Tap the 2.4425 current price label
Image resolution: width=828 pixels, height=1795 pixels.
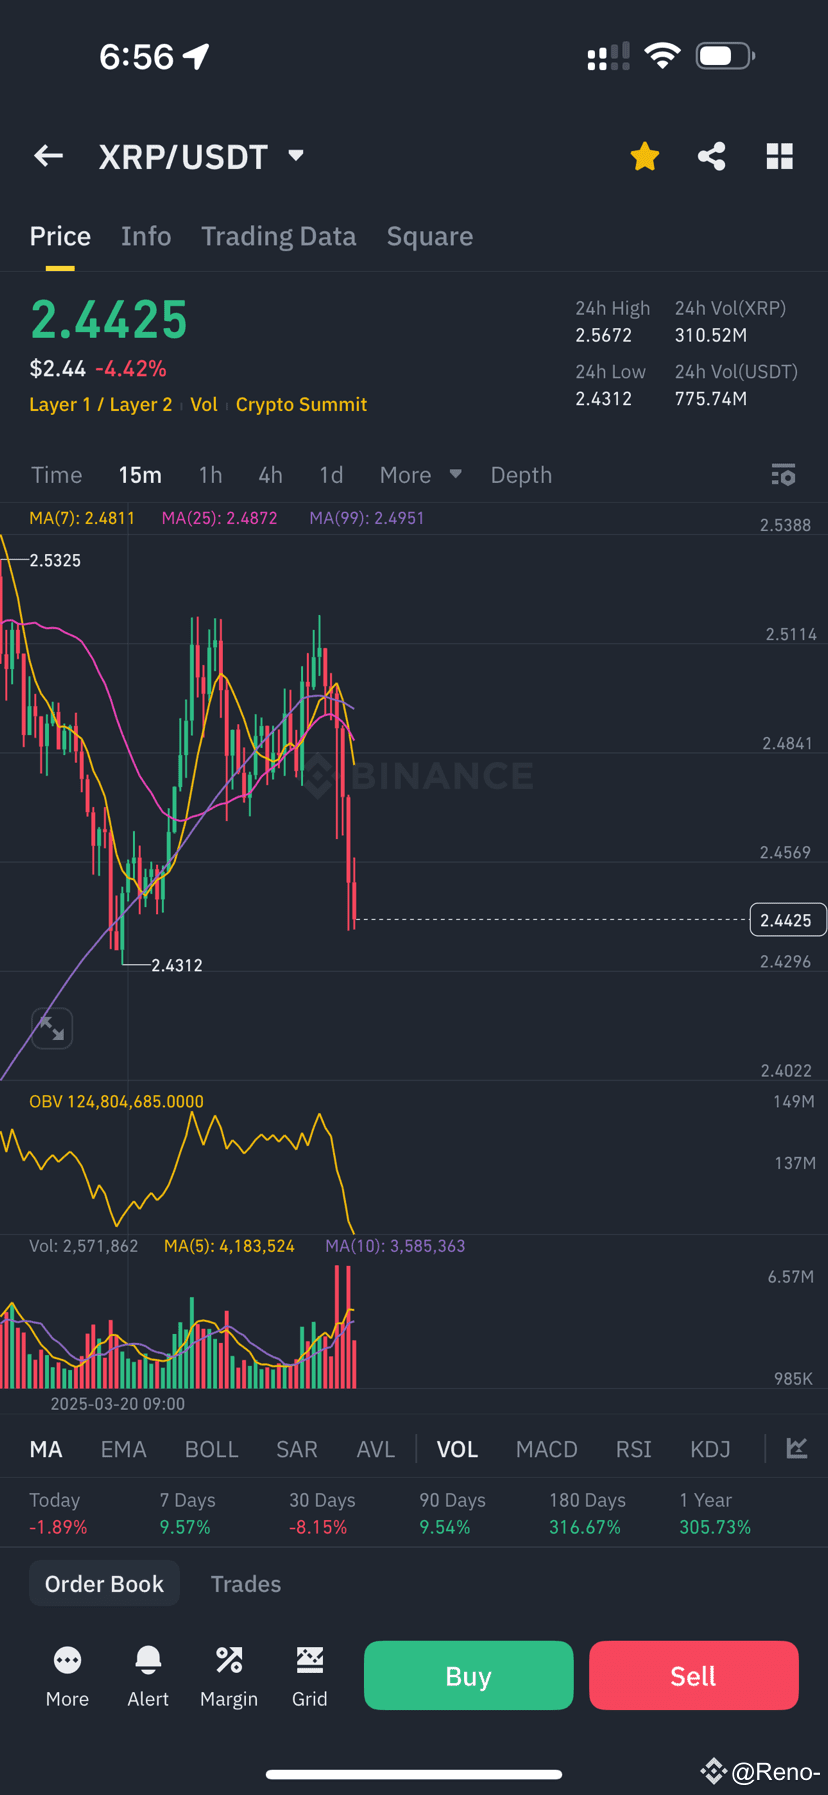coord(788,920)
